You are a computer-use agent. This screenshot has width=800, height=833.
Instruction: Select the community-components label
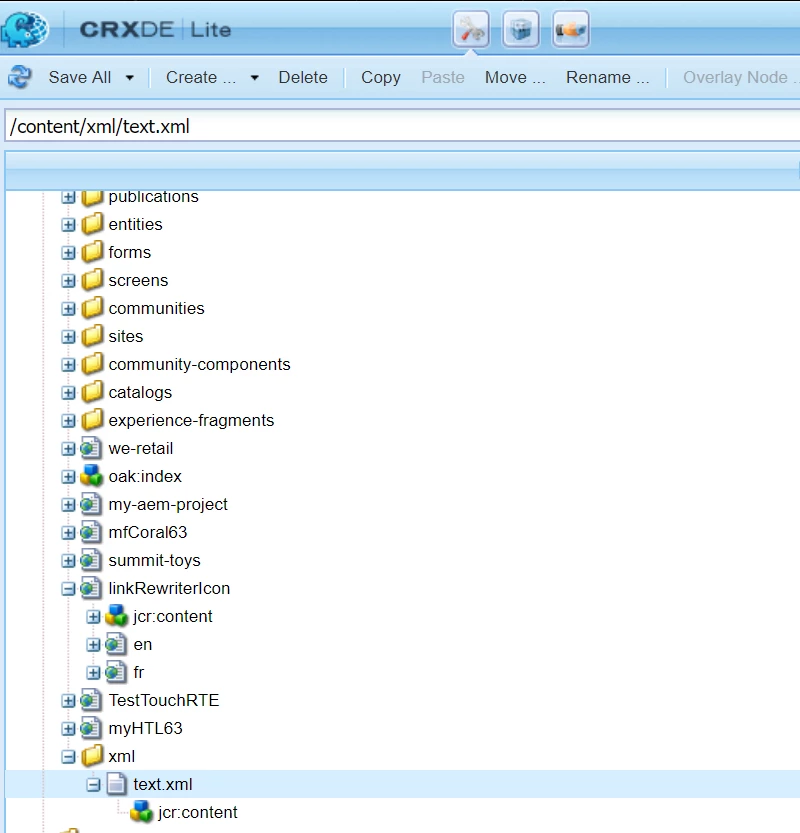(x=199, y=364)
